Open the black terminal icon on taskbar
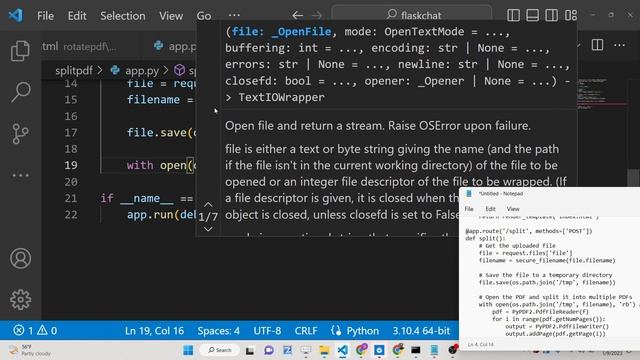The image size is (640, 360). [x=416, y=350]
